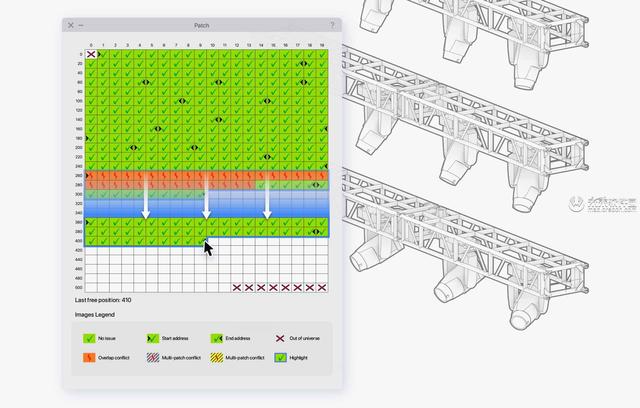
Task: Click the yellow striped Multi-patch conflict swatch
Action: [216, 358]
